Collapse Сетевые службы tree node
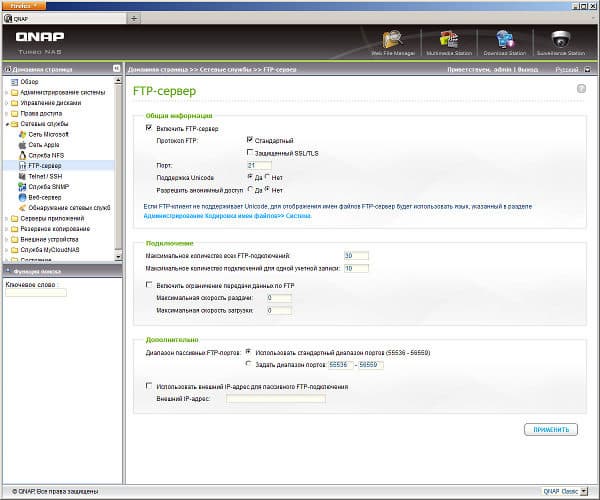This screenshot has width=600, height=500. coord(7,124)
